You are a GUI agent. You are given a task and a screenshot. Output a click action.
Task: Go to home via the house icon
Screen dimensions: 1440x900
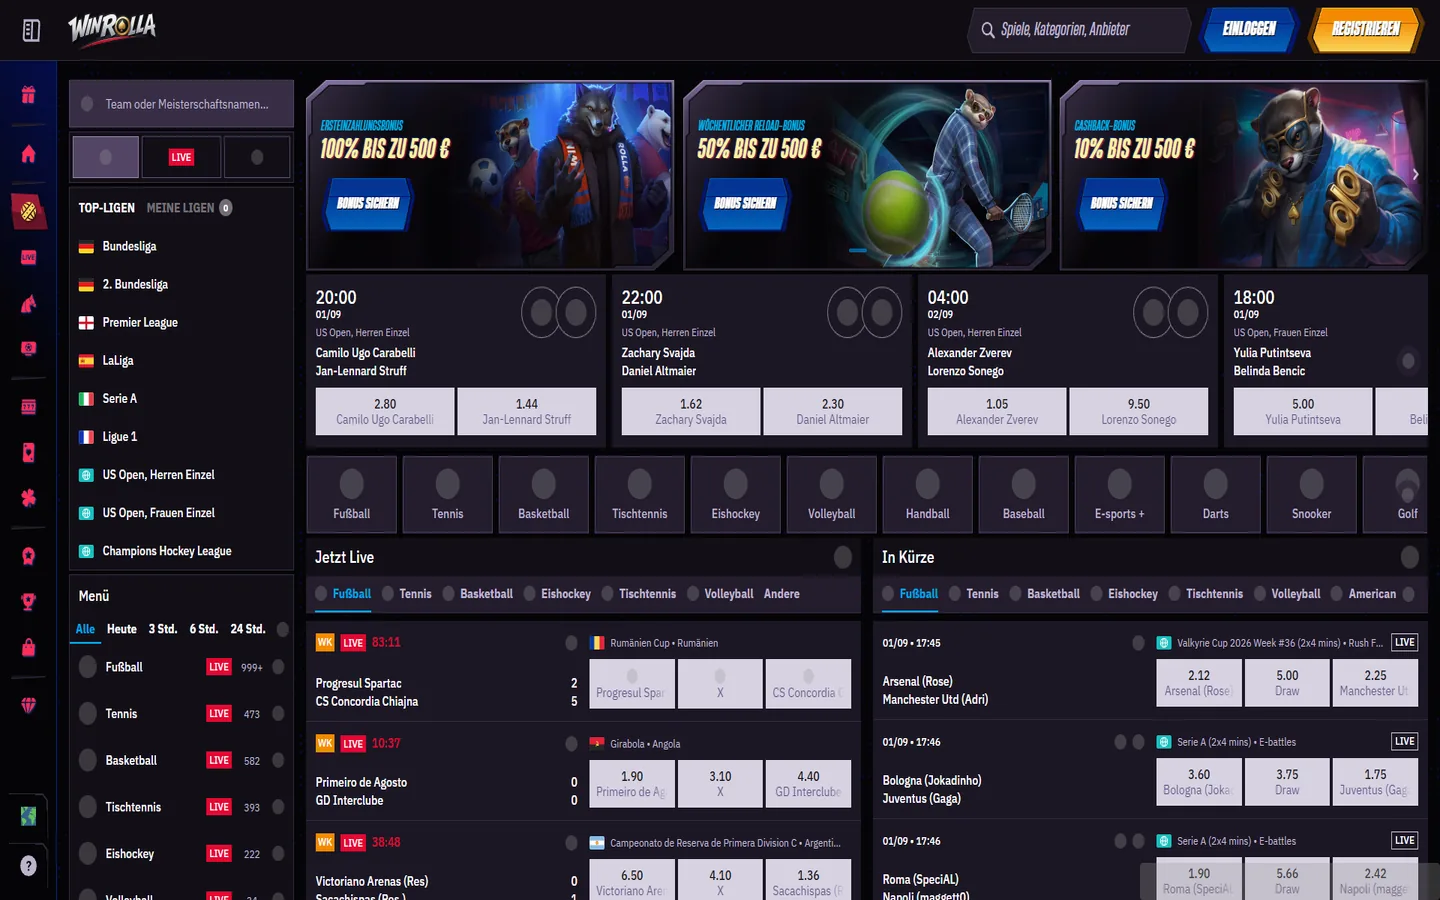click(28, 153)
